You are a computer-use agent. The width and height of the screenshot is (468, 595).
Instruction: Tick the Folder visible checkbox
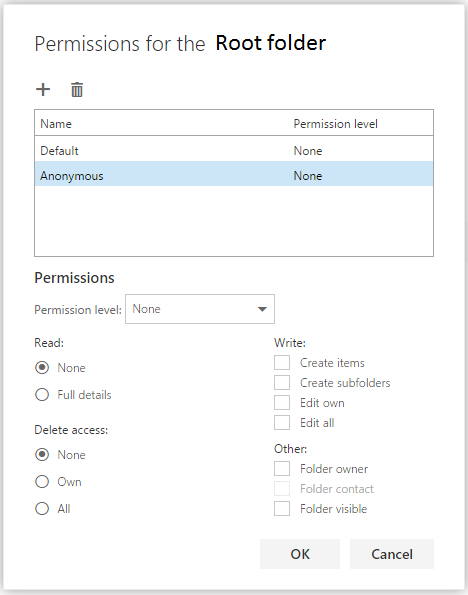click(x=282, y=508)
